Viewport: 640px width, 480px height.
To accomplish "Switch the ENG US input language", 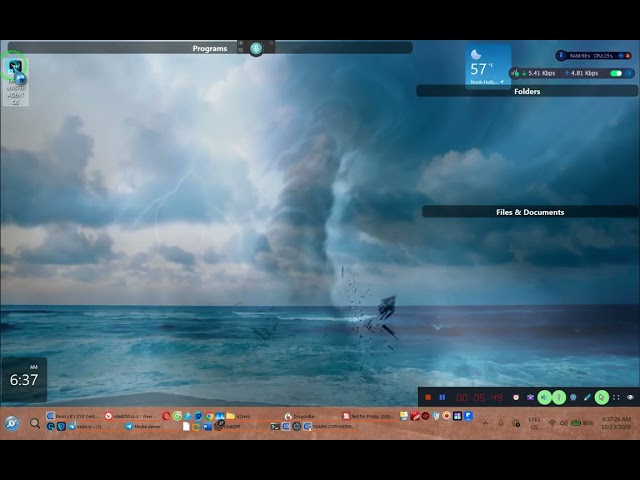I will (x=534, y=423).
